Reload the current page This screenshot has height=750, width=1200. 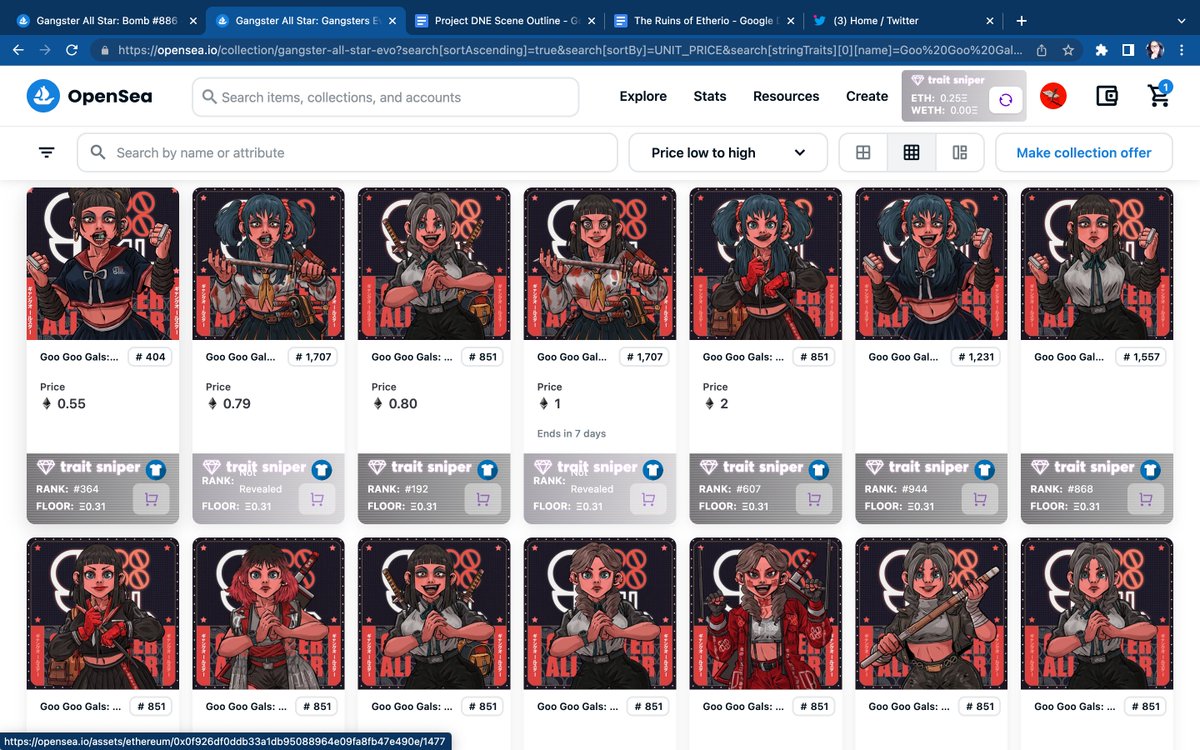(72, 50)
